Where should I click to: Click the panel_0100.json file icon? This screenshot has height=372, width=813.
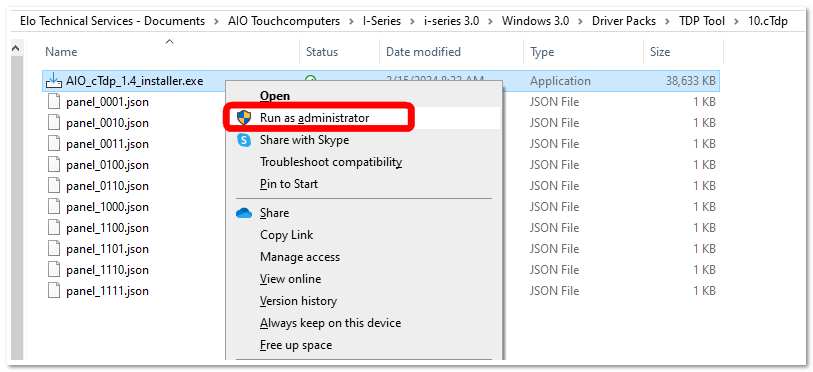[54, 164]
